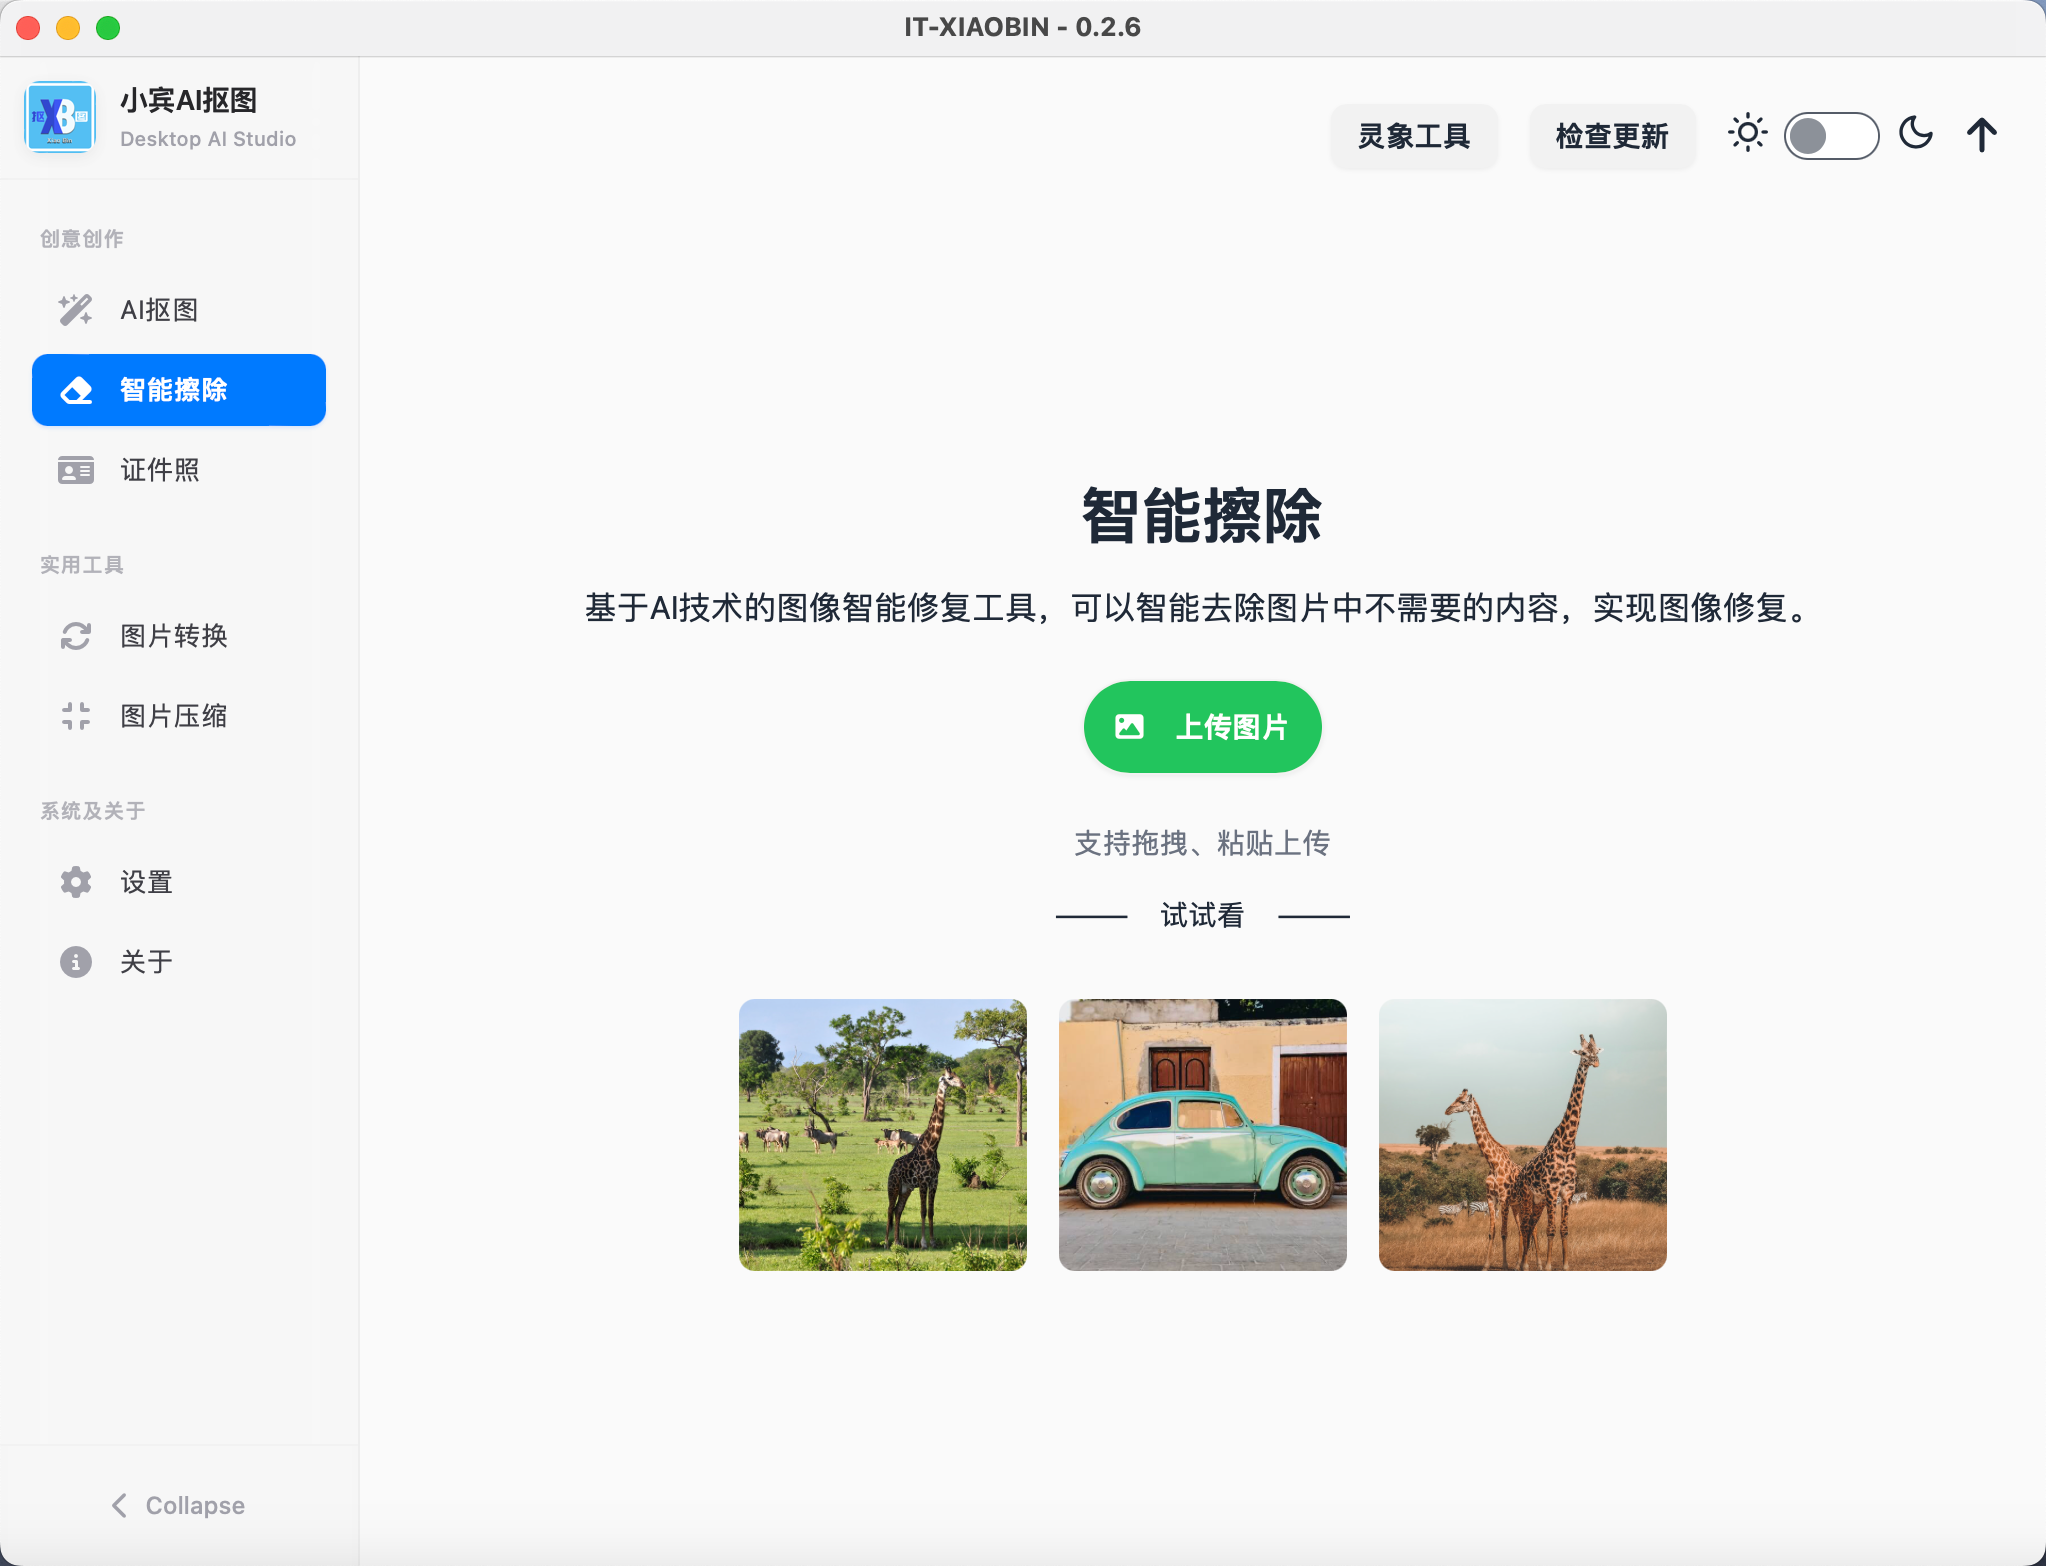Open the AI抠图 menu entry
This screenshot has height=1566, width=2046.
tap(179, 310)
